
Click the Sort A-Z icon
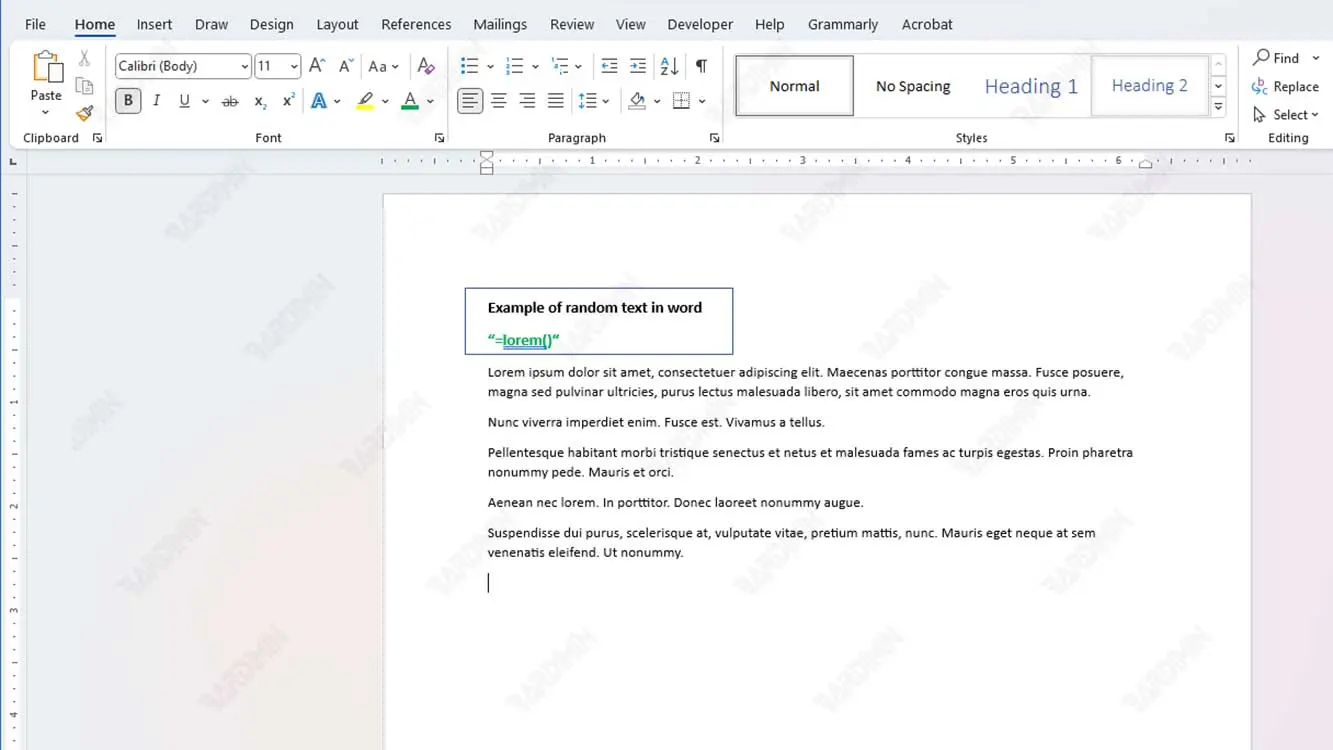(x=669, y=66)
